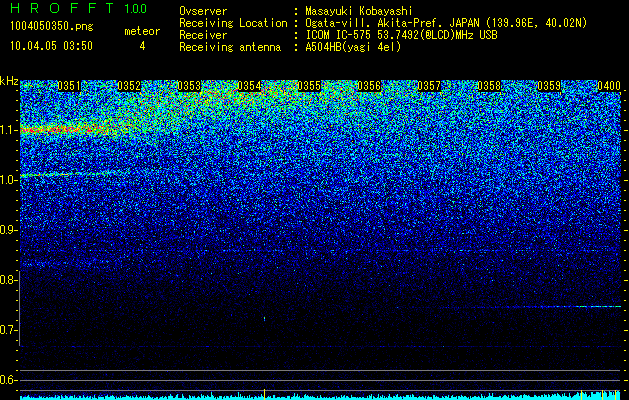Click the 0.7 frequency axis label
Image resolution: width=629 pixels, height=400 pixels.
tap(9, 330)
